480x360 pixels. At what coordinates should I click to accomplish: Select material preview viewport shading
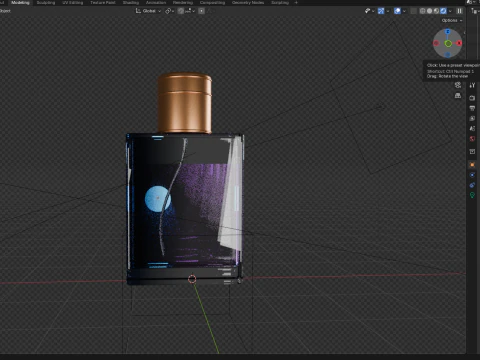(436, 11)
